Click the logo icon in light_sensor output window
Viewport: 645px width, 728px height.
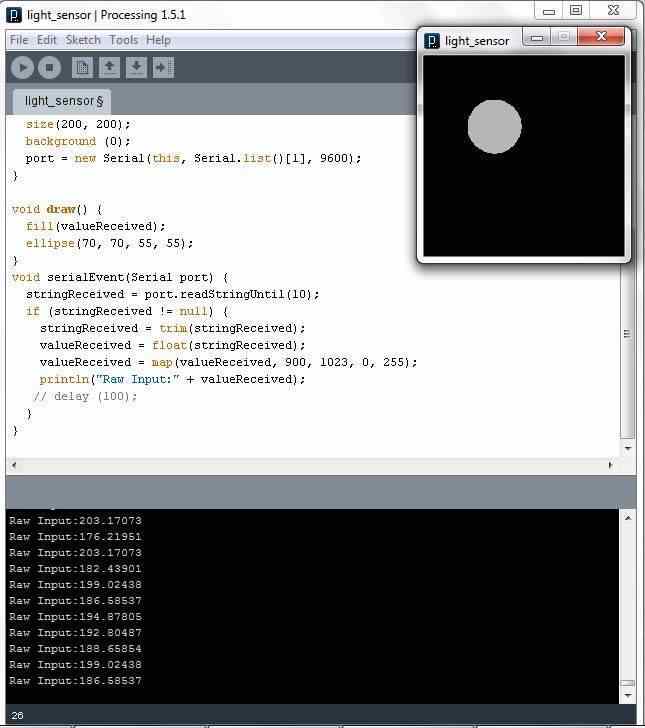pyautogui.click(x=432, y=41)
